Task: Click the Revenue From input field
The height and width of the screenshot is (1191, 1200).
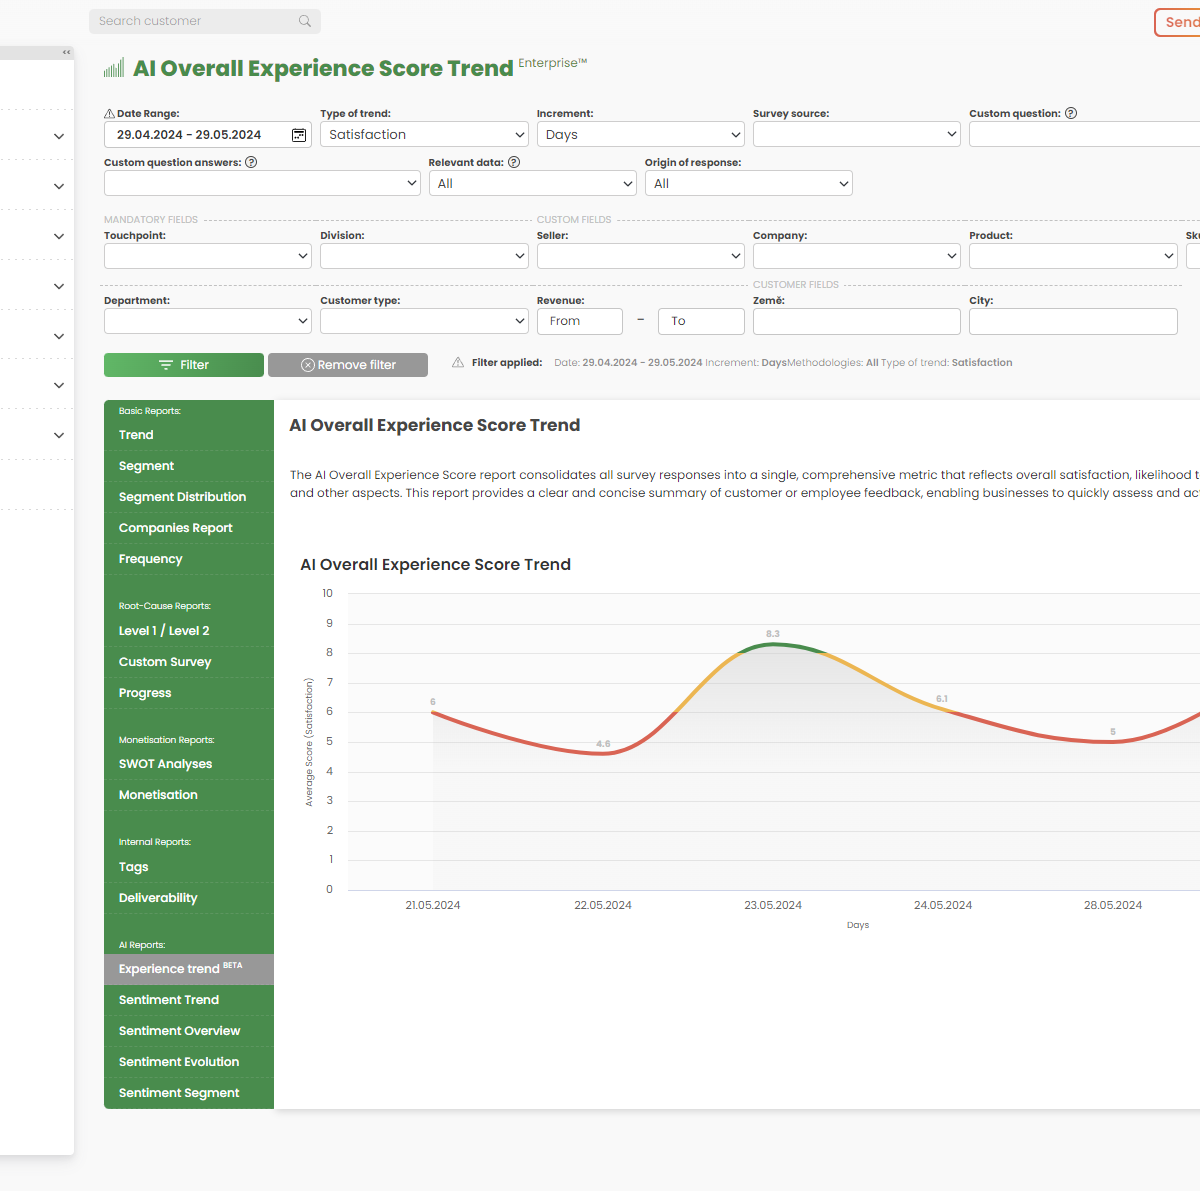Action: coord(580,320)
